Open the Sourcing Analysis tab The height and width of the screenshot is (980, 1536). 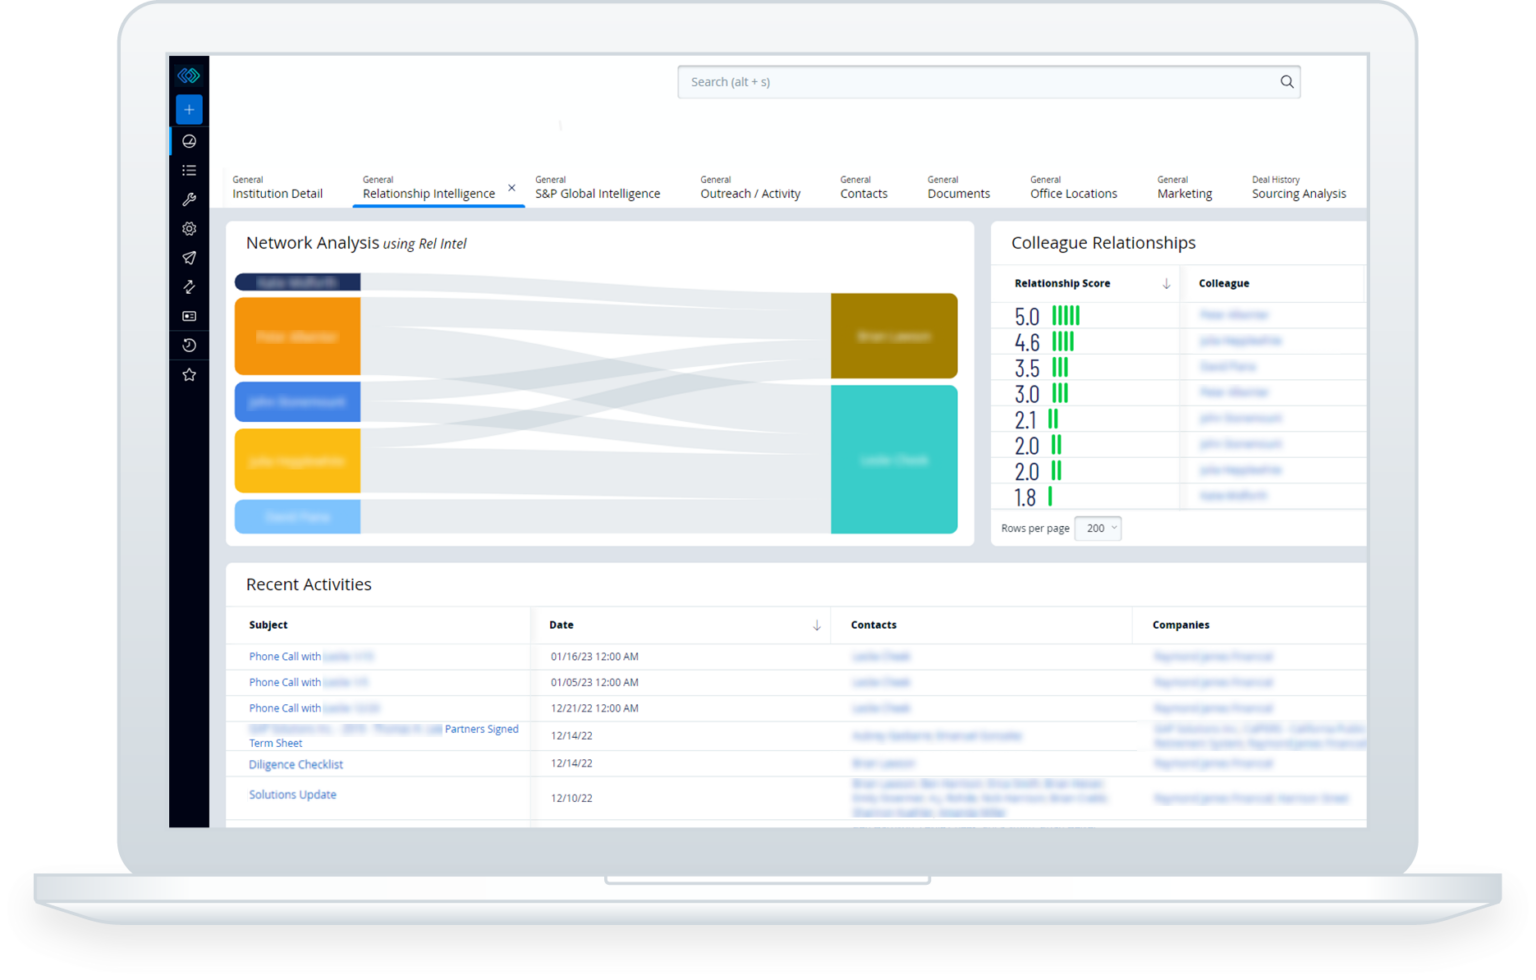point(1298,193)
